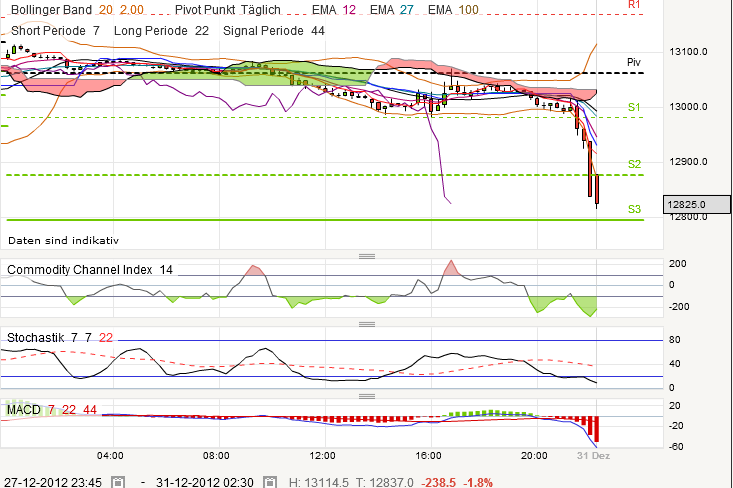Click the S1 support level label

coord(634,107)
